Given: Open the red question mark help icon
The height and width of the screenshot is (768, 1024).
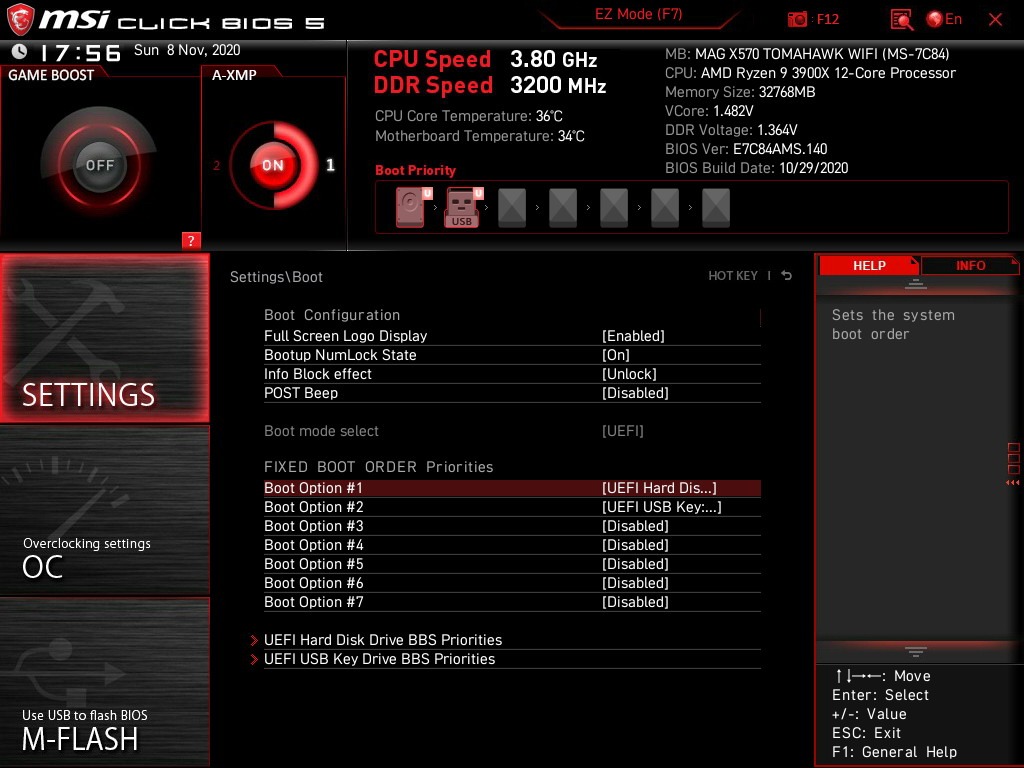Looking at the screenshot, I should 191,240.
